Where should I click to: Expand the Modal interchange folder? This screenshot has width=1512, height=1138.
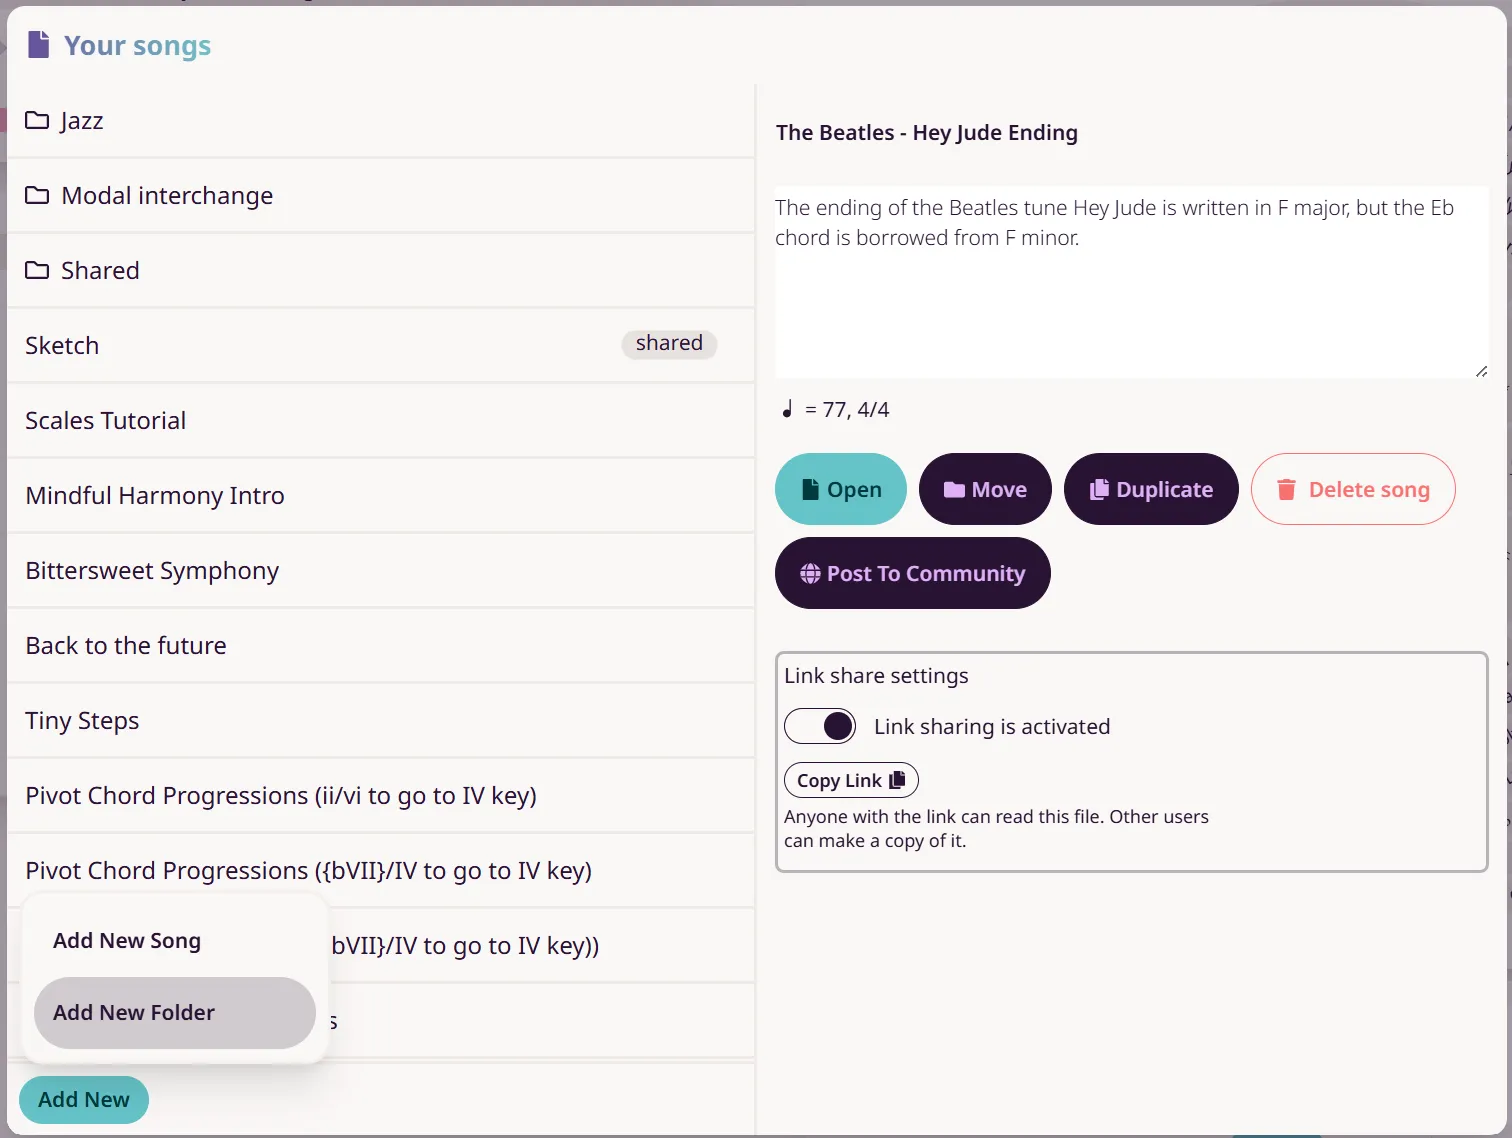(380, 196)
